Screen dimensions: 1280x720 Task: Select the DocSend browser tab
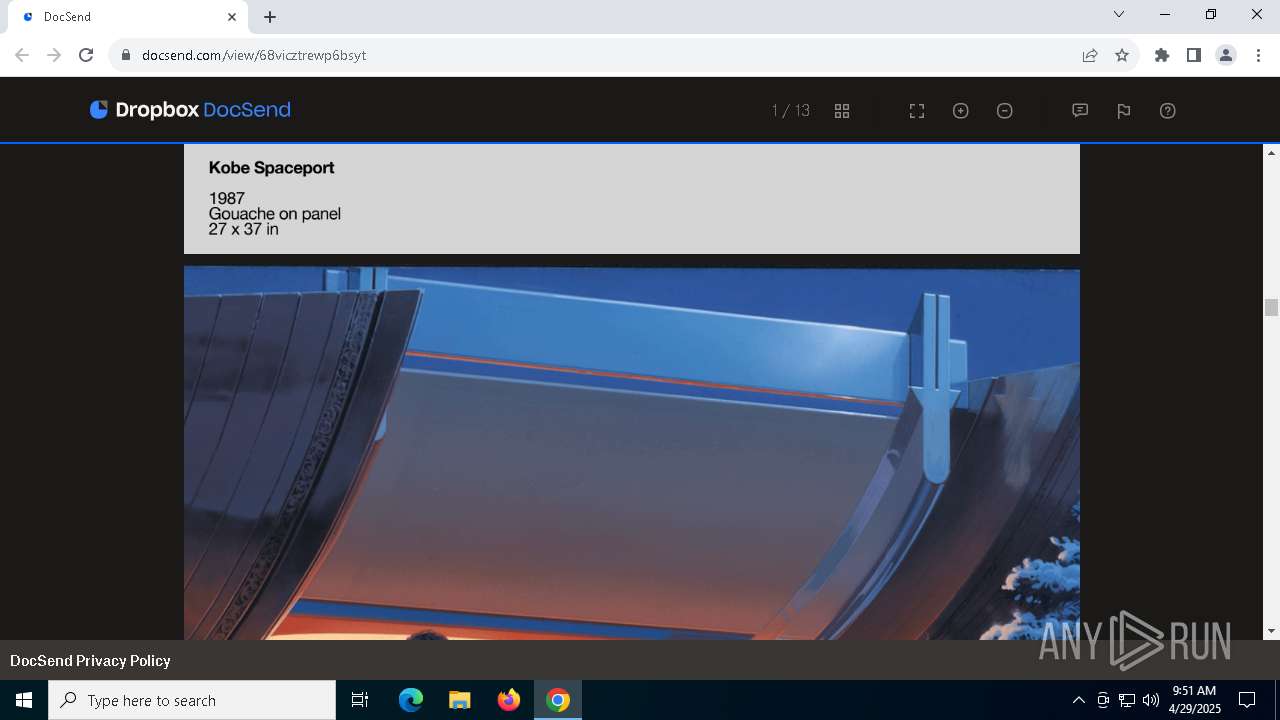tap(127, 17)
